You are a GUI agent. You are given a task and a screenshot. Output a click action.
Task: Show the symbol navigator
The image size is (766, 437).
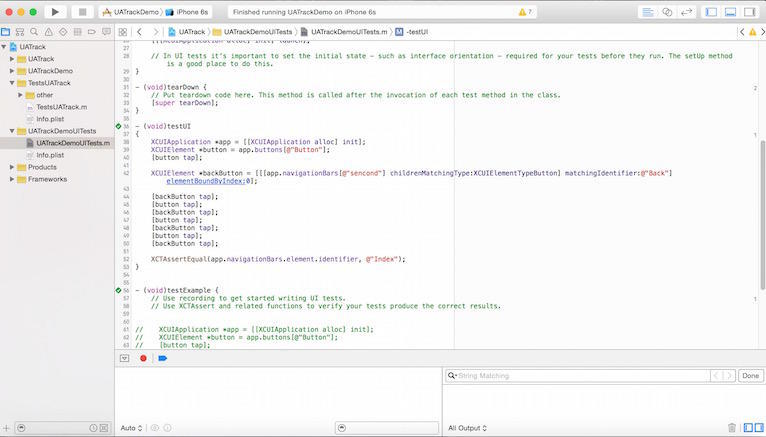[x=20, y=32]
